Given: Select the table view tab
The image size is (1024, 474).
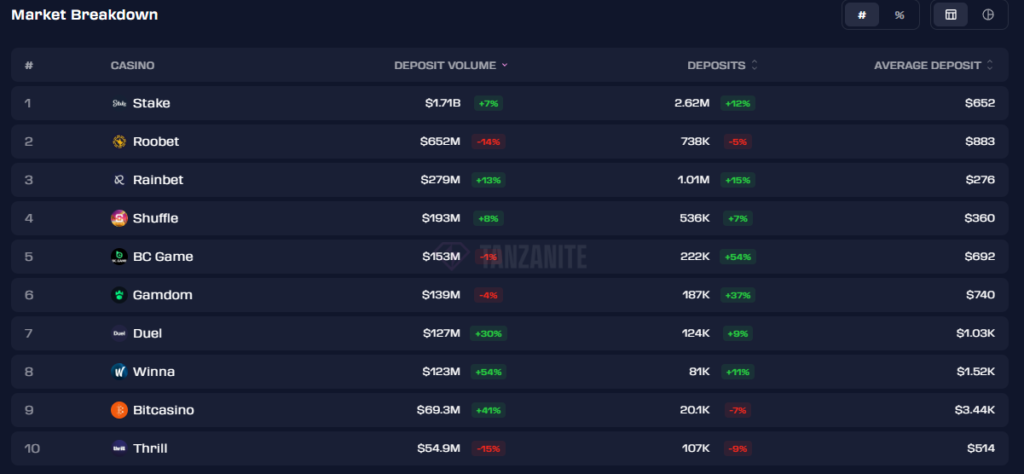Looking at the screenshot, I should [951, 15].
